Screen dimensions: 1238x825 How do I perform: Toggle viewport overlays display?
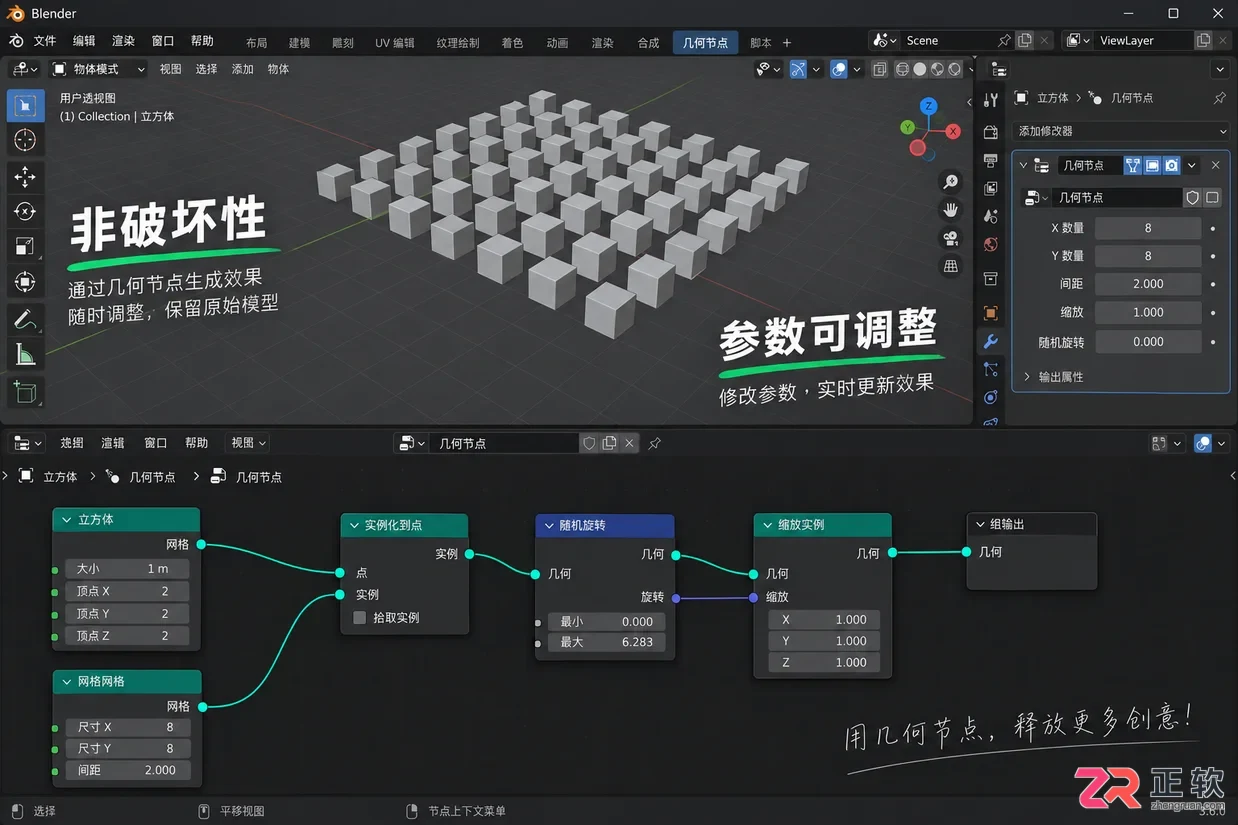pos(839,69)
